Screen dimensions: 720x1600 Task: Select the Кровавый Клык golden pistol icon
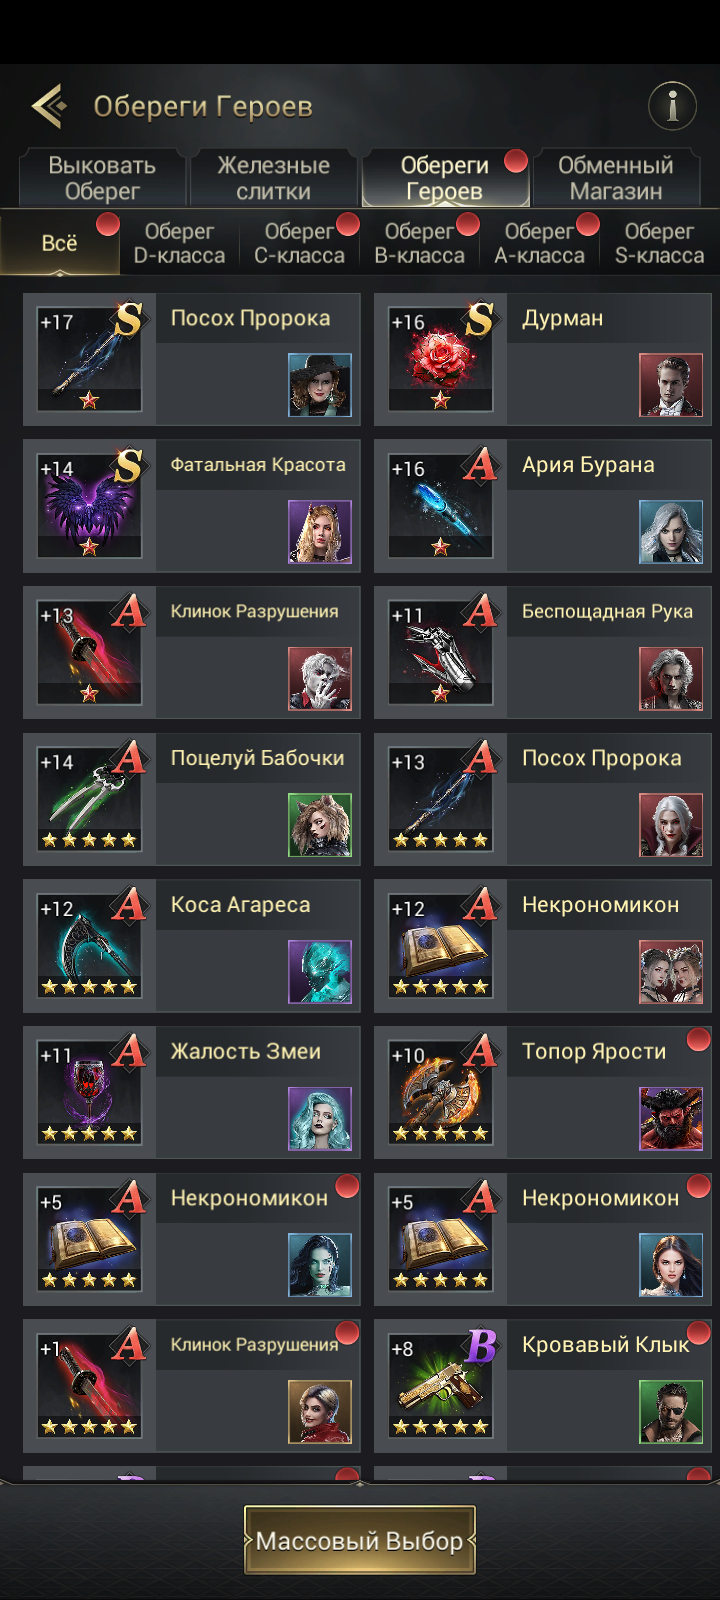point(440,1385)
